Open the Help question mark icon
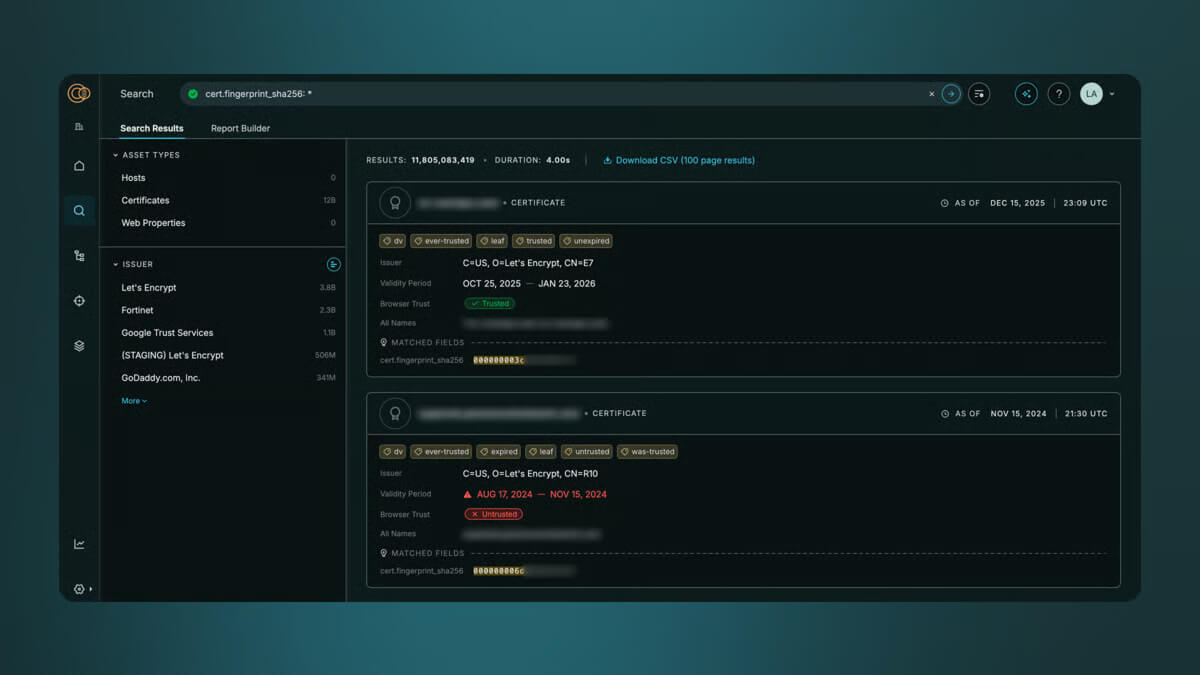The image size is (1200, 675). click(x=1059, y=93)
